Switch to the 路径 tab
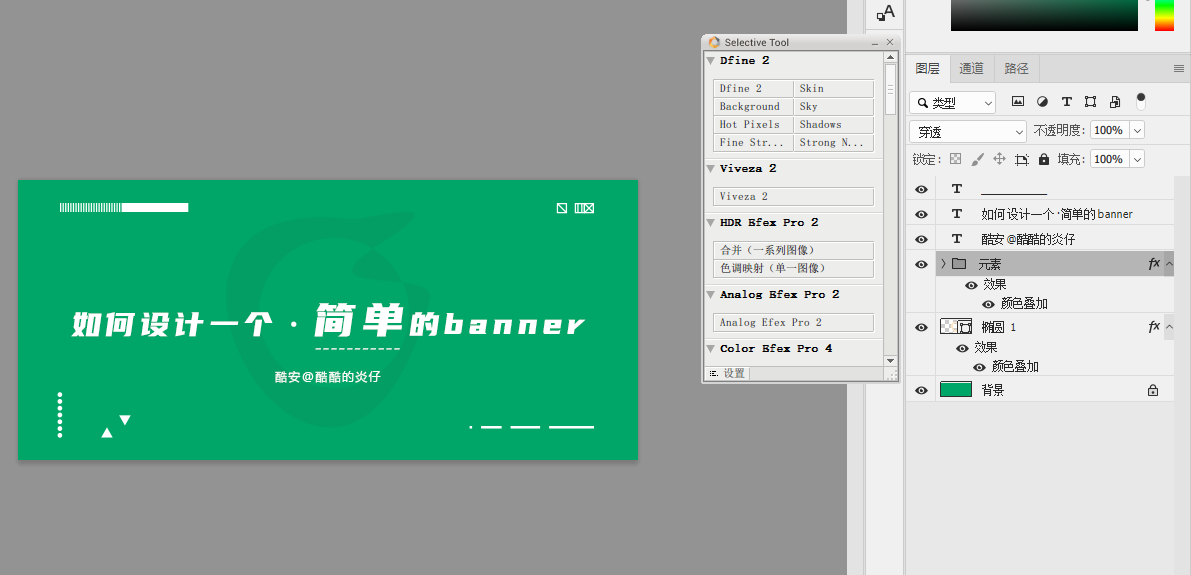 pyautogui.click(x=1016, y=68)
